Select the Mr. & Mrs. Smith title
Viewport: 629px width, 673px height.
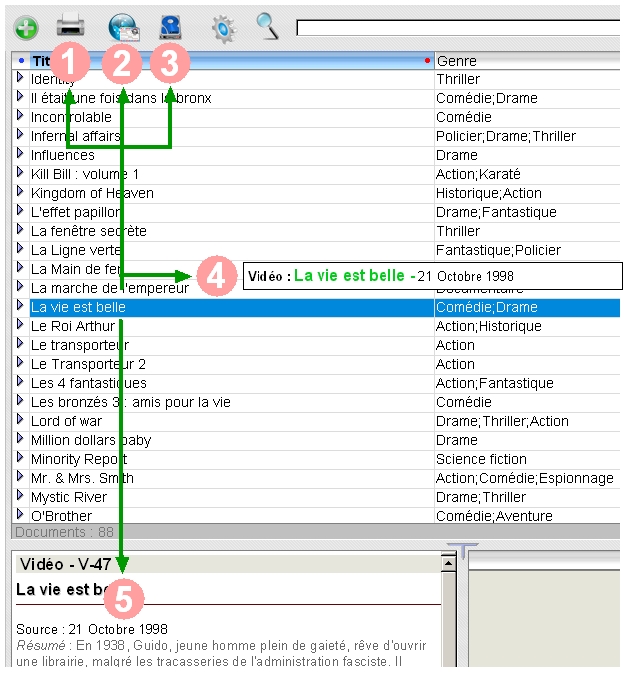82,478
